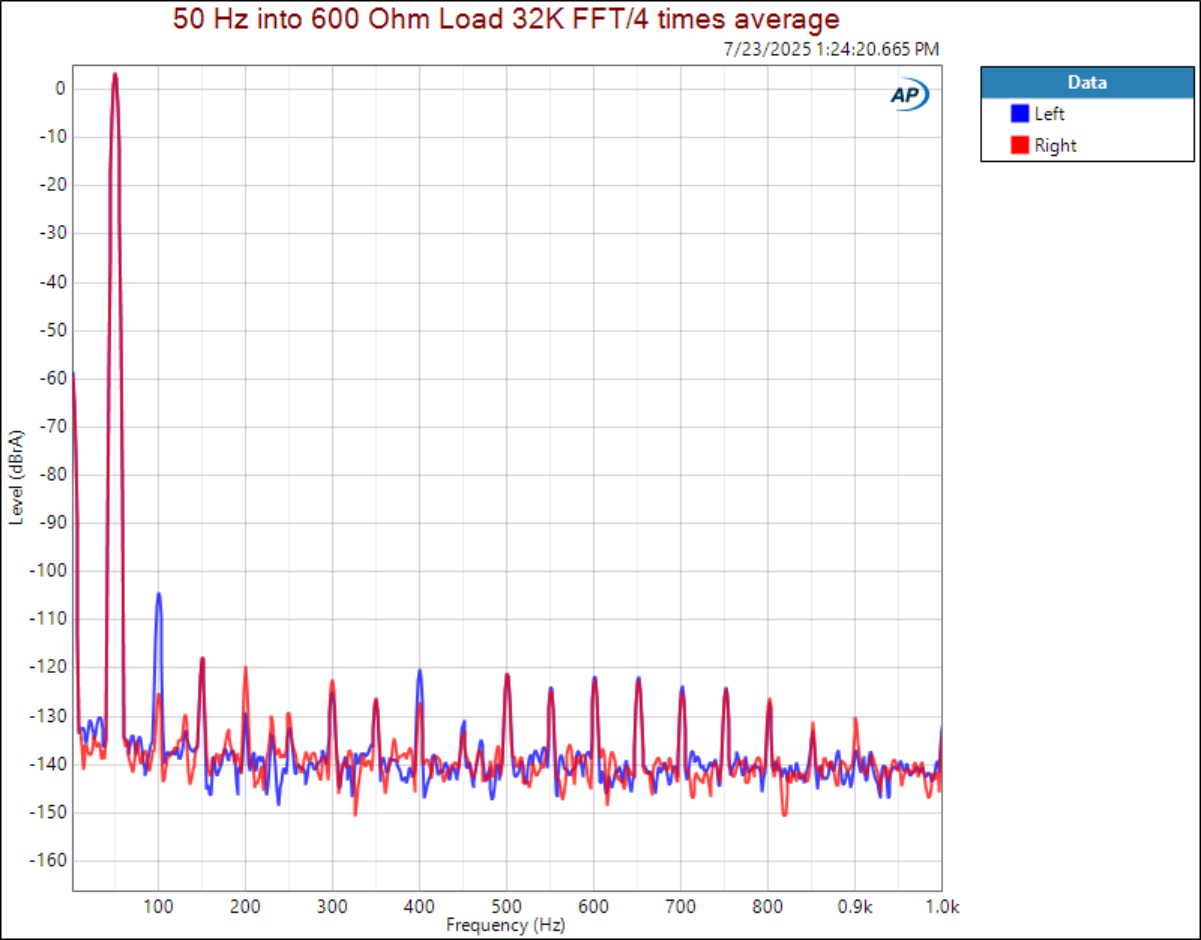
Task: Click the 100 tick on frequency axis
Action: [158, 907]
